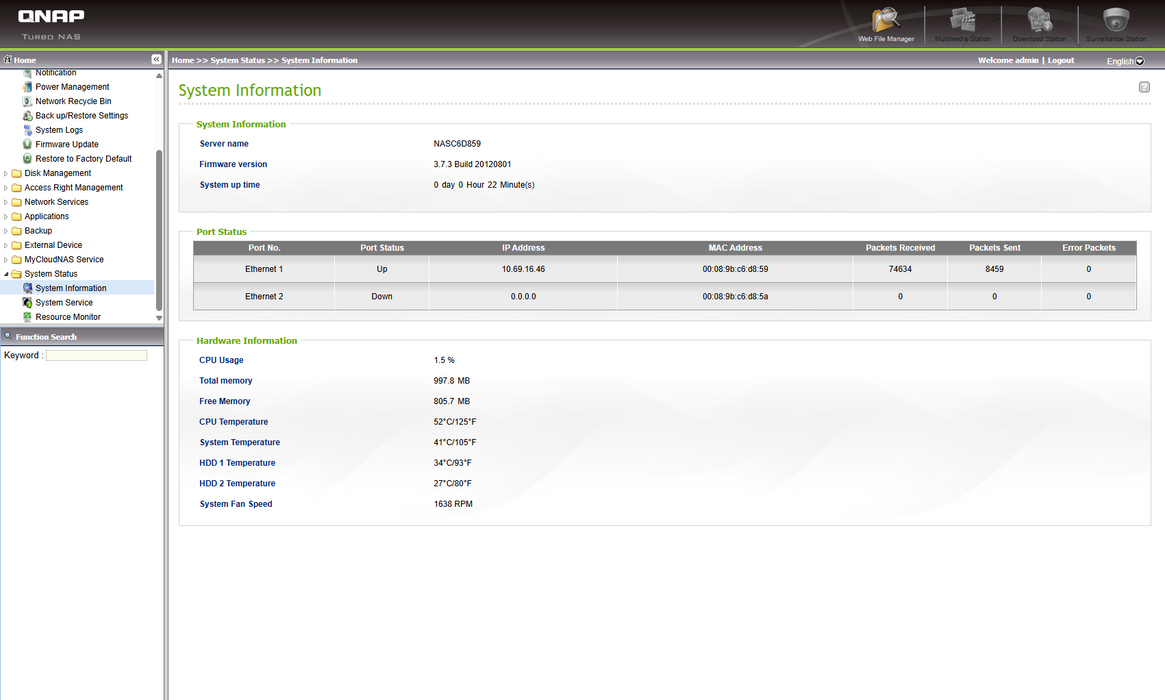1165x700 pixels.
Task: Expand the External Device tree node
Action: [6, 245]
